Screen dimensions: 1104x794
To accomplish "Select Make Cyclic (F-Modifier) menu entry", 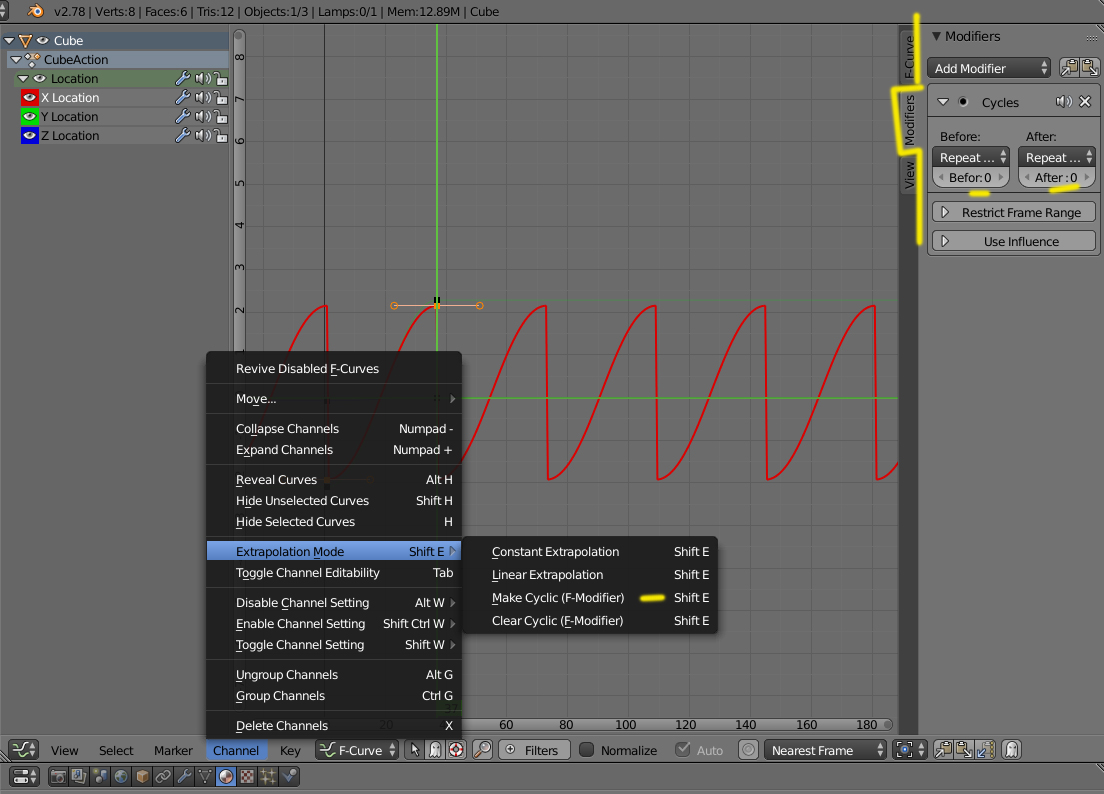I will pos(558,598).
